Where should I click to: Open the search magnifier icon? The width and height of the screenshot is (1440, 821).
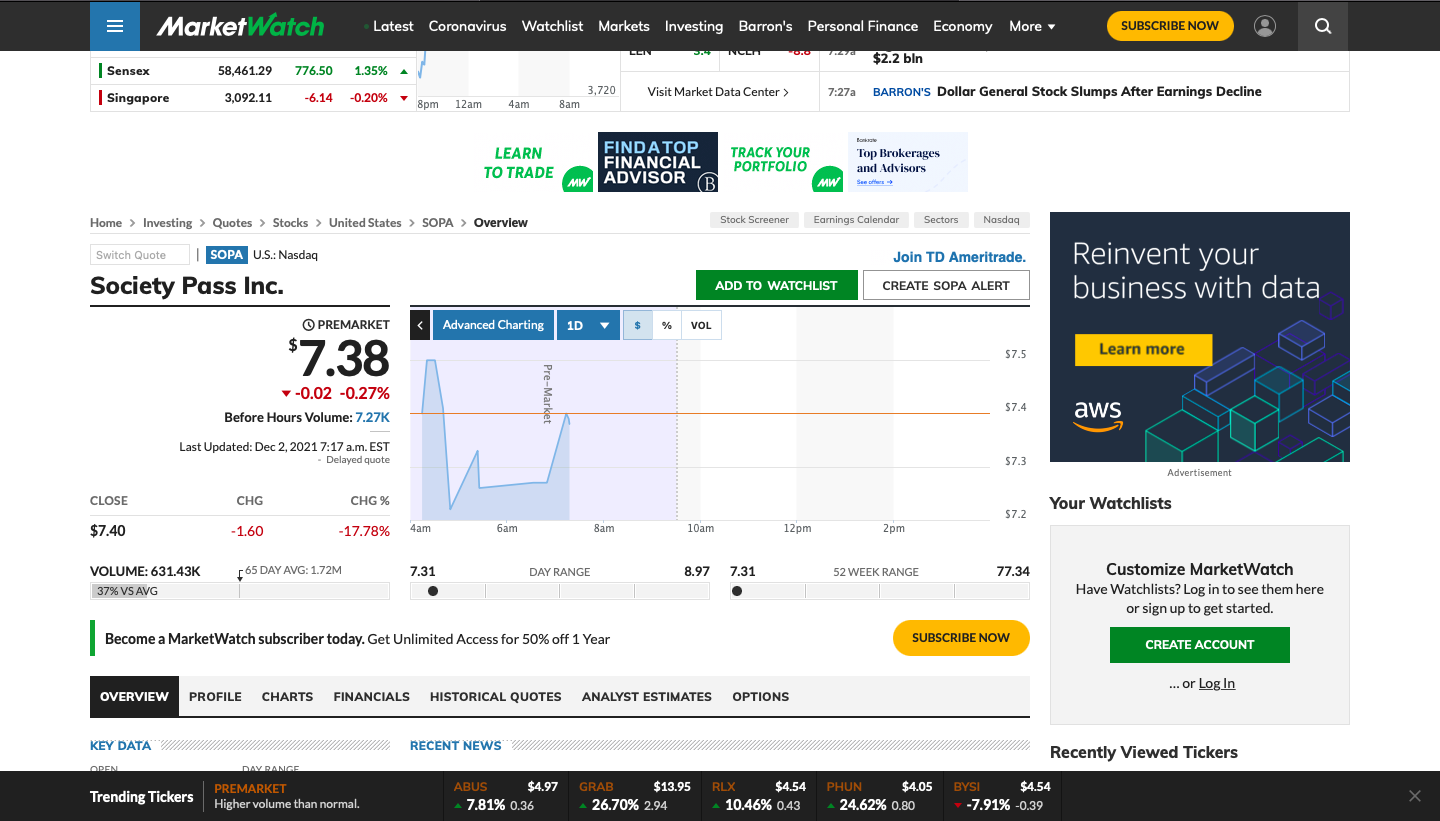(1323, 26)
